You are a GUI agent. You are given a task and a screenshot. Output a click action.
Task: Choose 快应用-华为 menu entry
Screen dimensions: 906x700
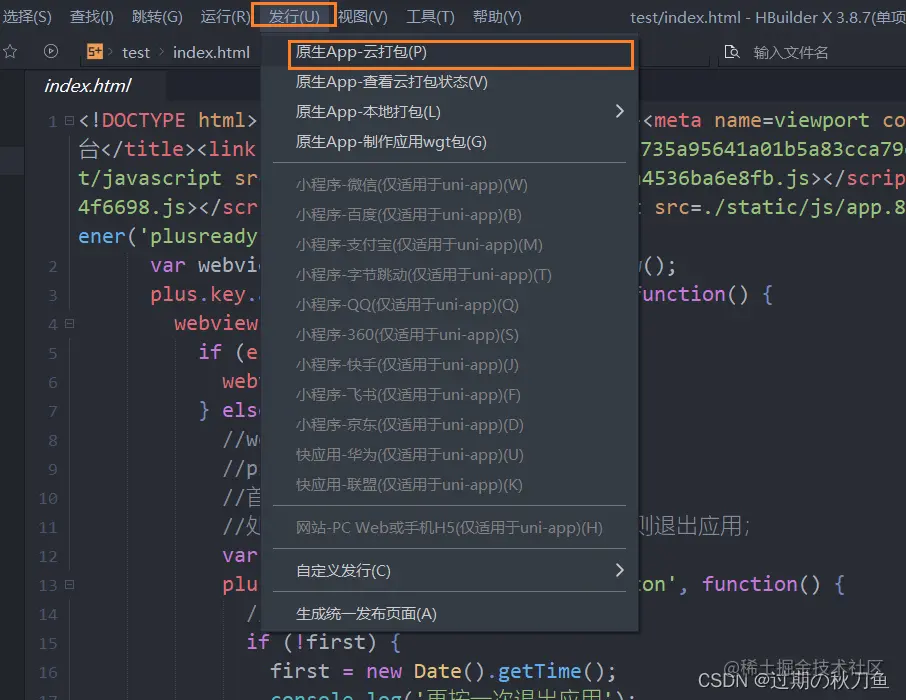pyautogui.click(x=450, y=455)
